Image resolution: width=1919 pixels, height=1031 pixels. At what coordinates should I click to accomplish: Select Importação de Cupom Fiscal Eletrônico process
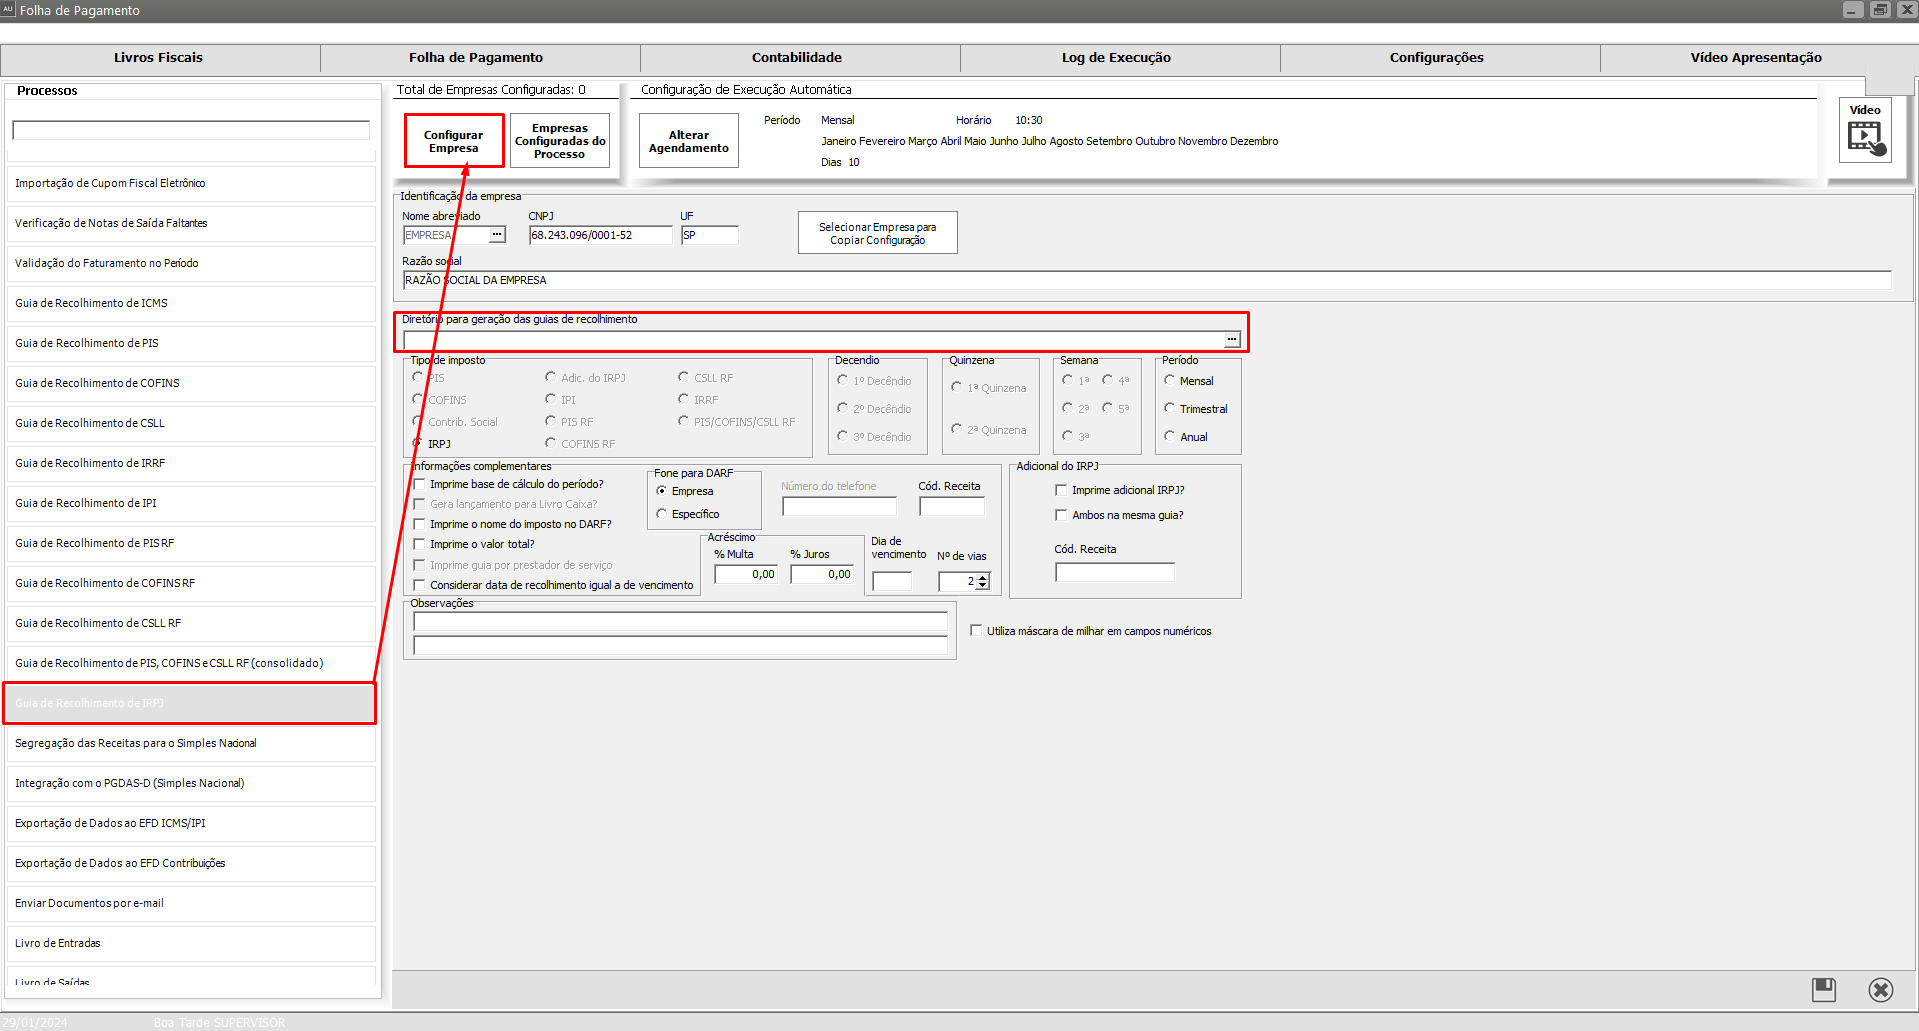coord(191,183)
